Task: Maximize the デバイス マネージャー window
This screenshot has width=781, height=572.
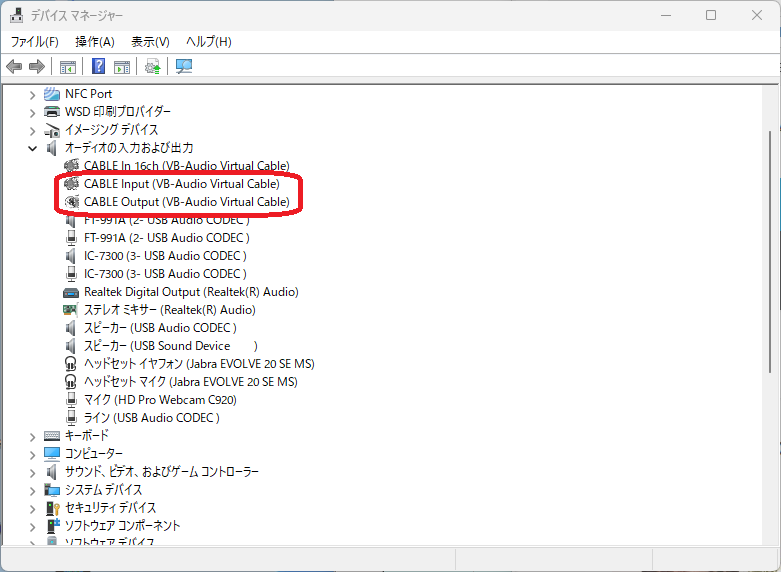Action: [711, 15]
